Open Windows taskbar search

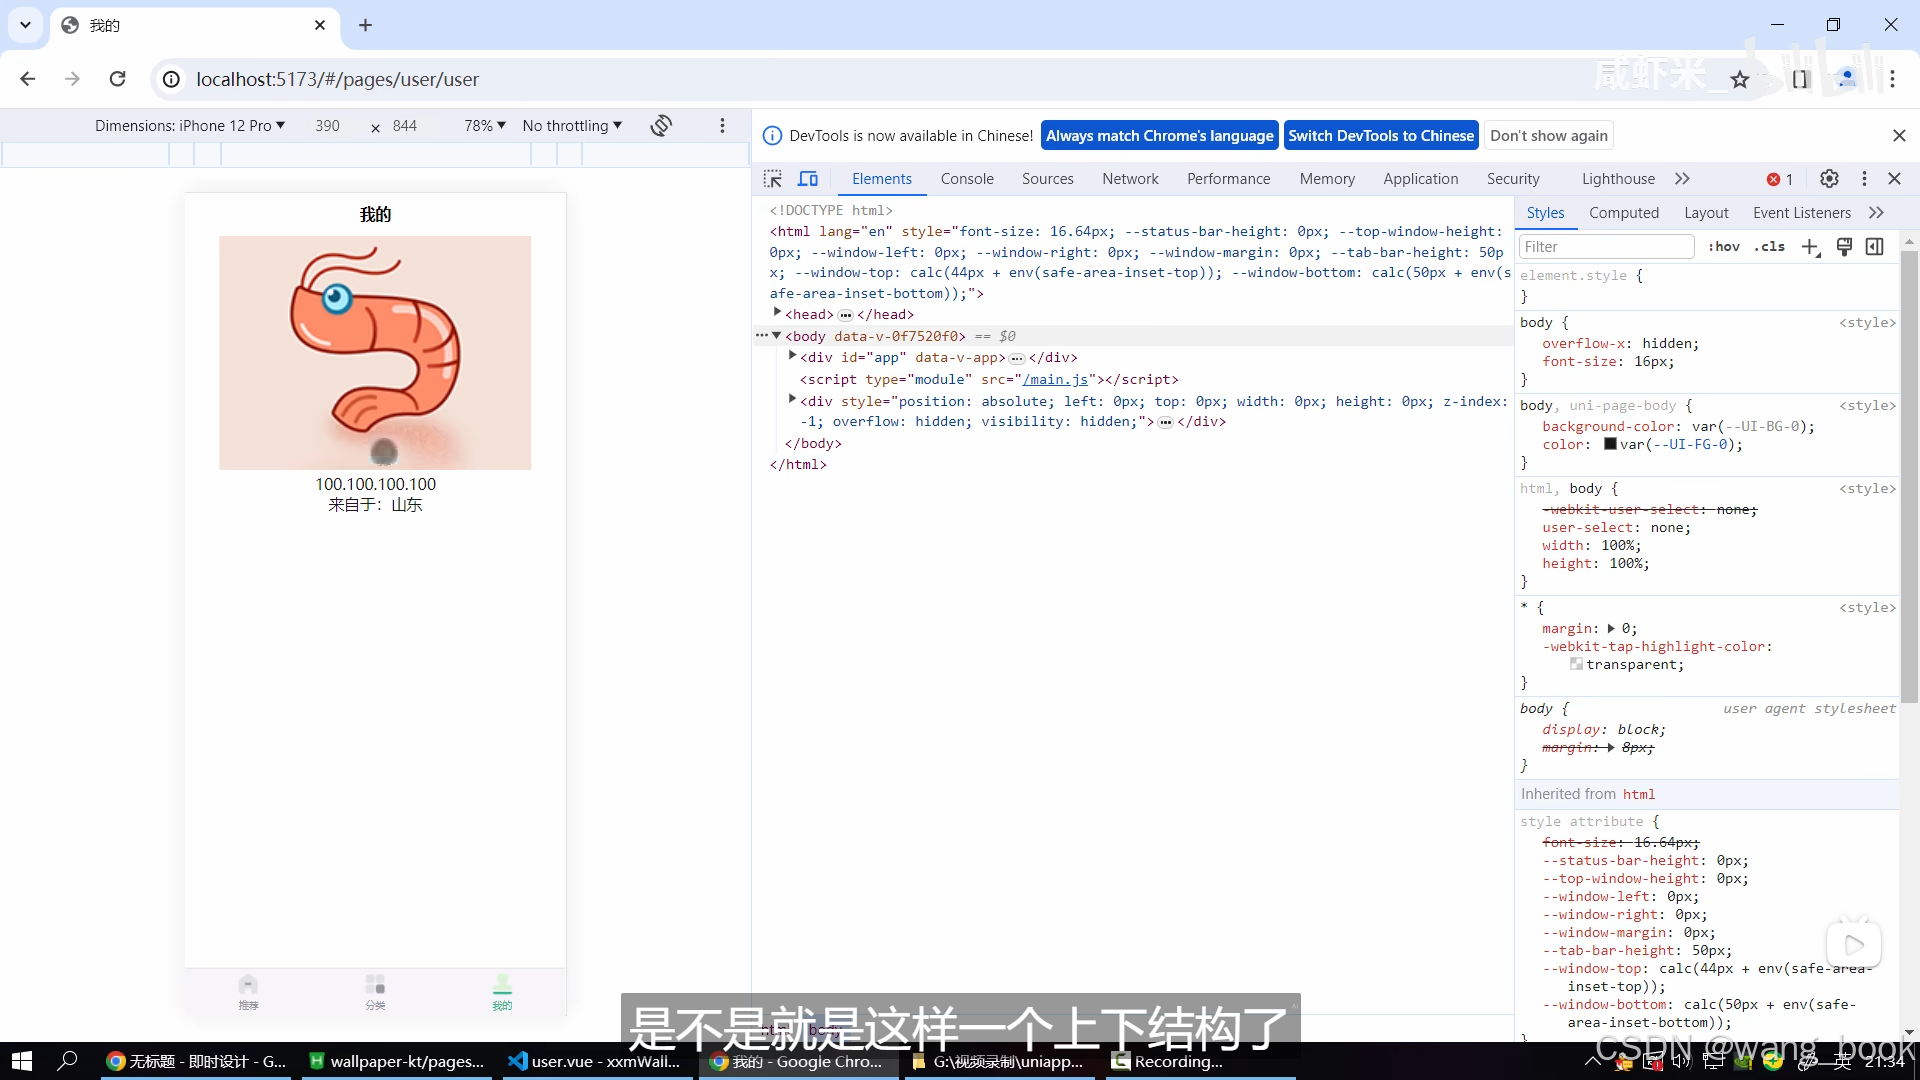click(x=67, y=1061)
